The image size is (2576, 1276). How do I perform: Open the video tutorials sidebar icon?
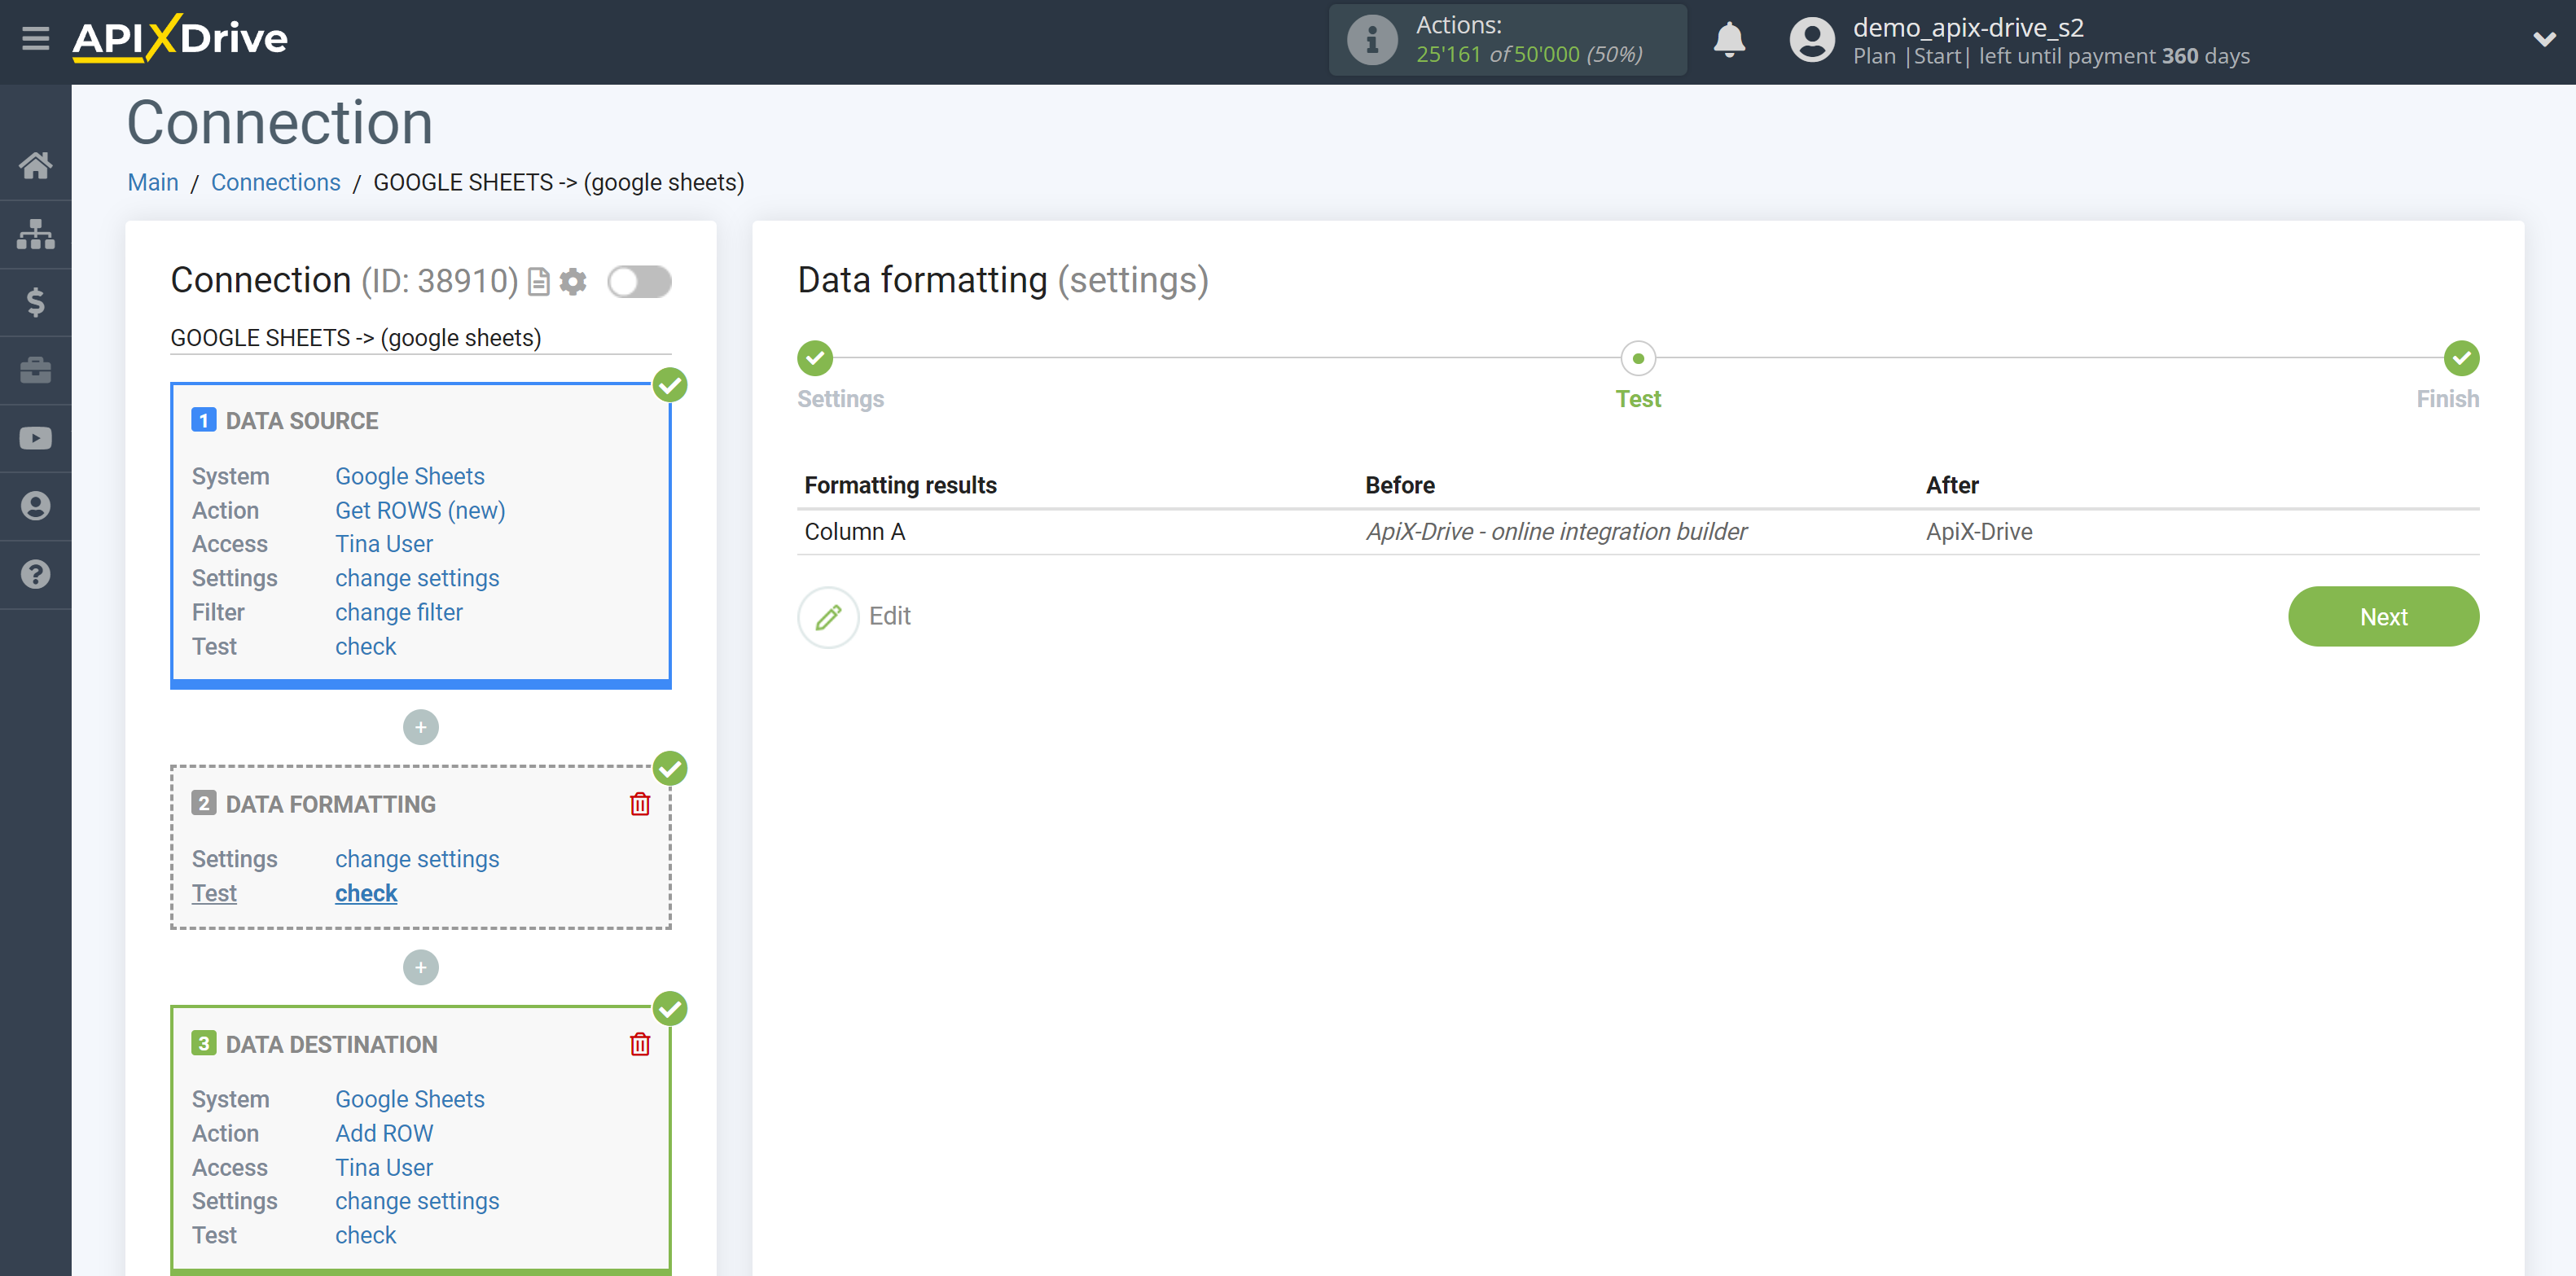point(36,438)
